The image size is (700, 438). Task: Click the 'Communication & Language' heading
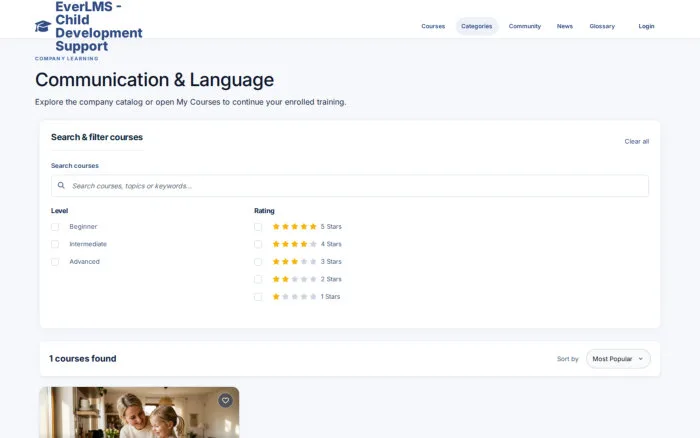coord(154,80)
